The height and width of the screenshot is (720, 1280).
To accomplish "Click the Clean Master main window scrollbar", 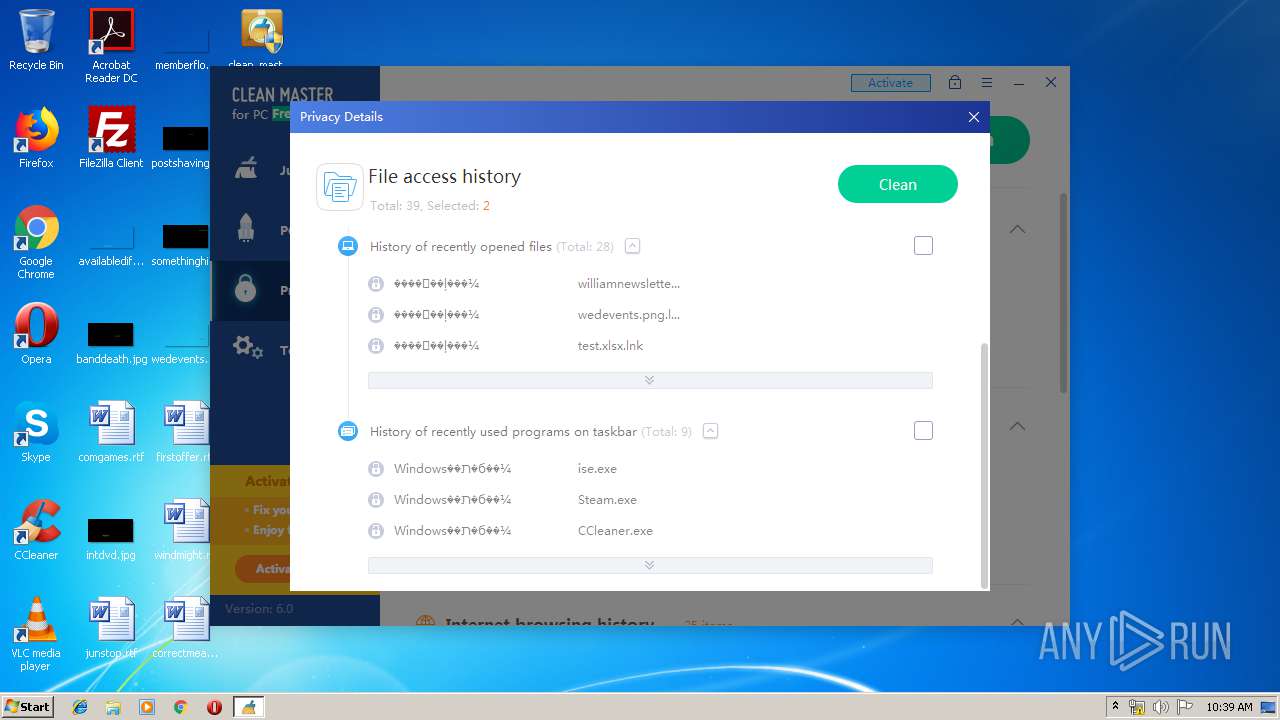I will tap(1063, 292).
